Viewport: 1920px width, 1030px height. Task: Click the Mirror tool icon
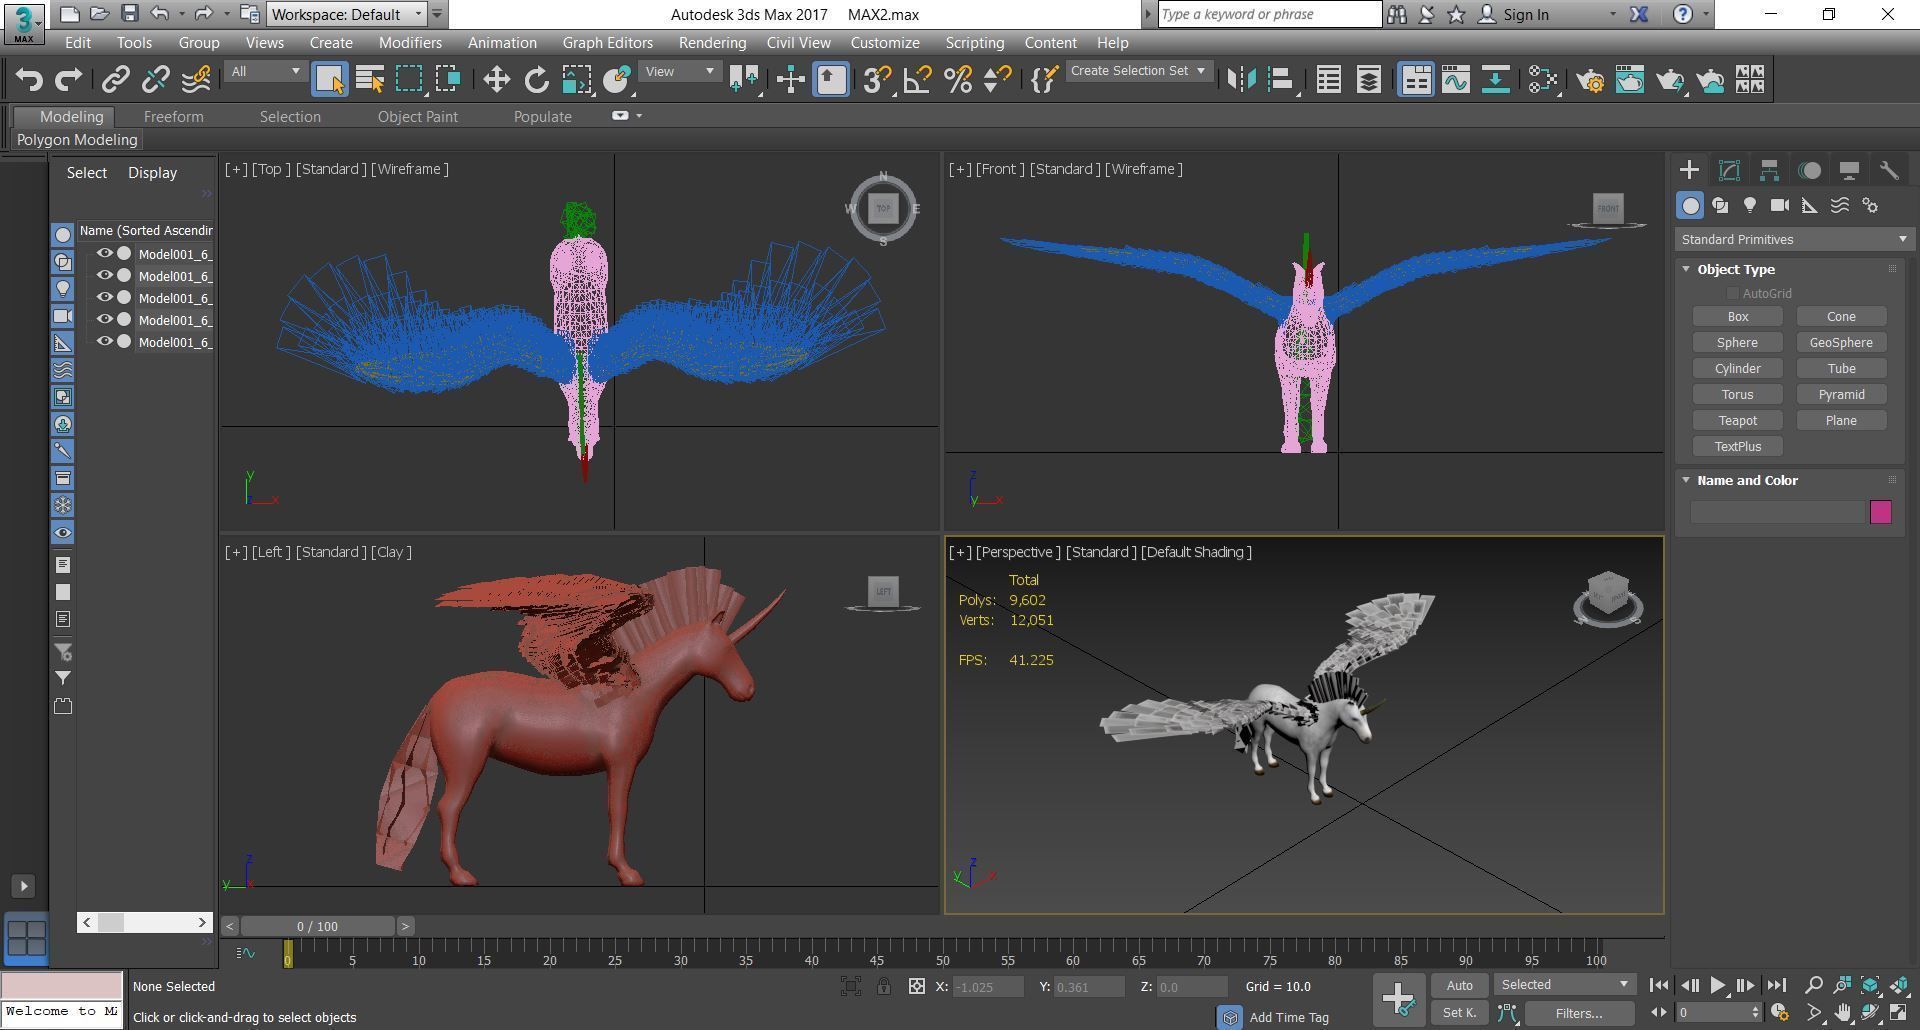1241,80
